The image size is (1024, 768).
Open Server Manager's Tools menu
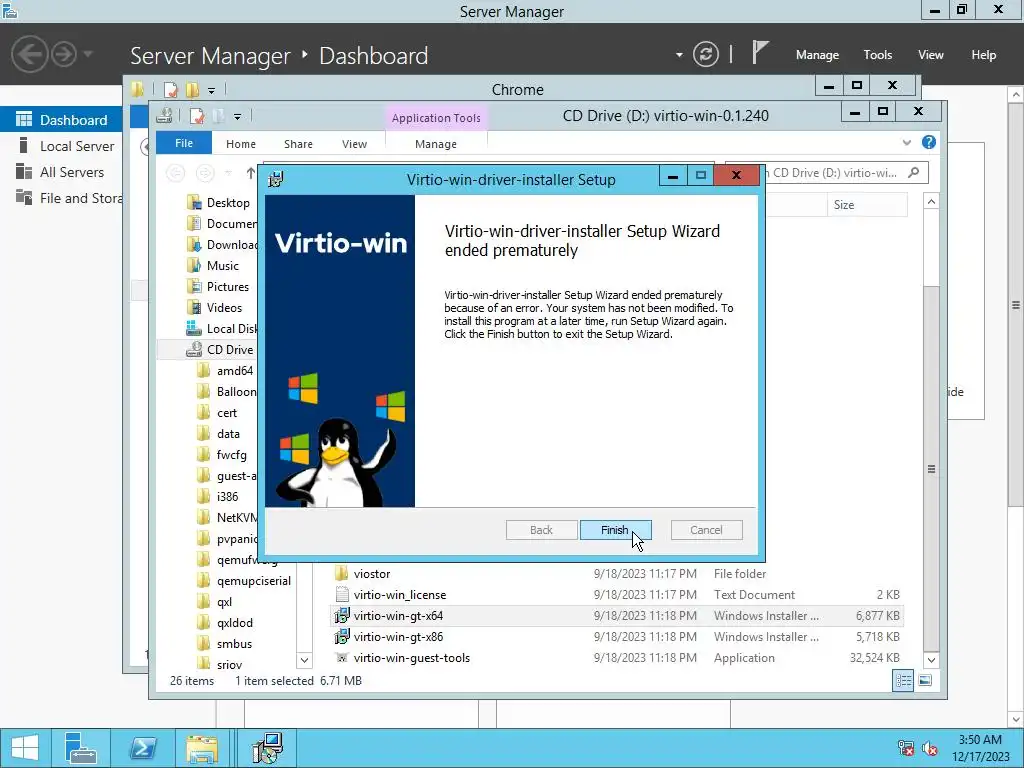(878, 55)
